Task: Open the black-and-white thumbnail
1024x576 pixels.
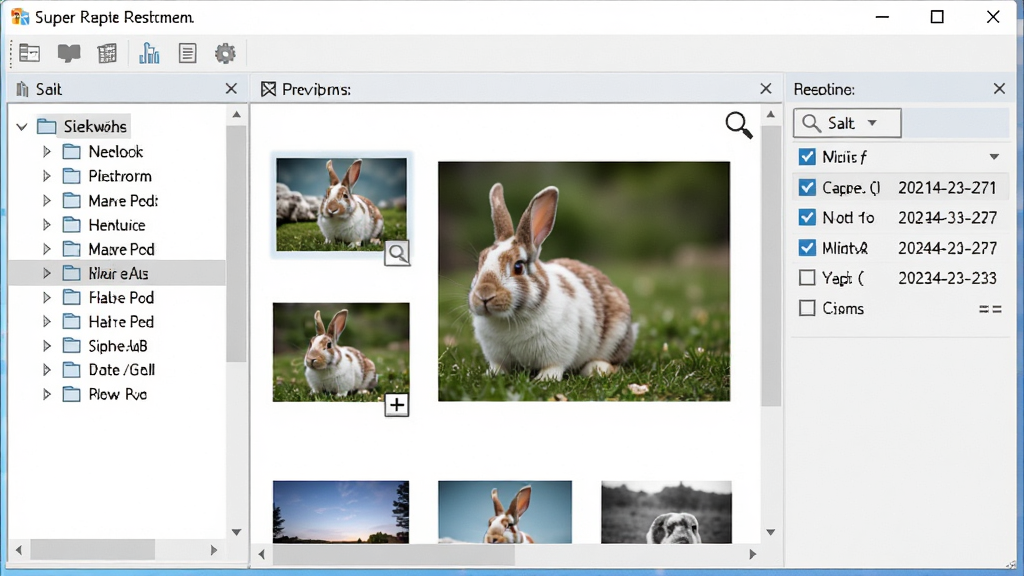Action: pyautogui.click(x=666, y=512)
